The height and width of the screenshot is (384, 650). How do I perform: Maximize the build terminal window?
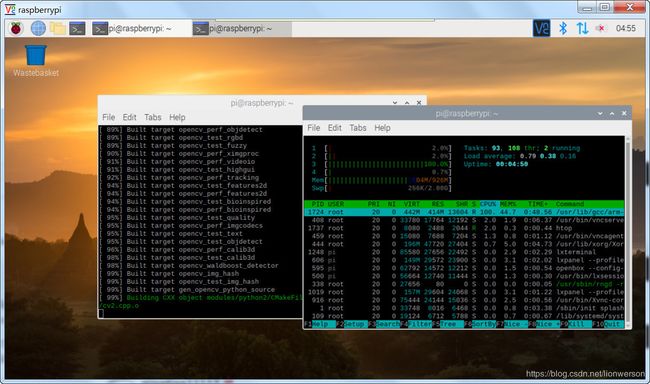click(407, 102)
